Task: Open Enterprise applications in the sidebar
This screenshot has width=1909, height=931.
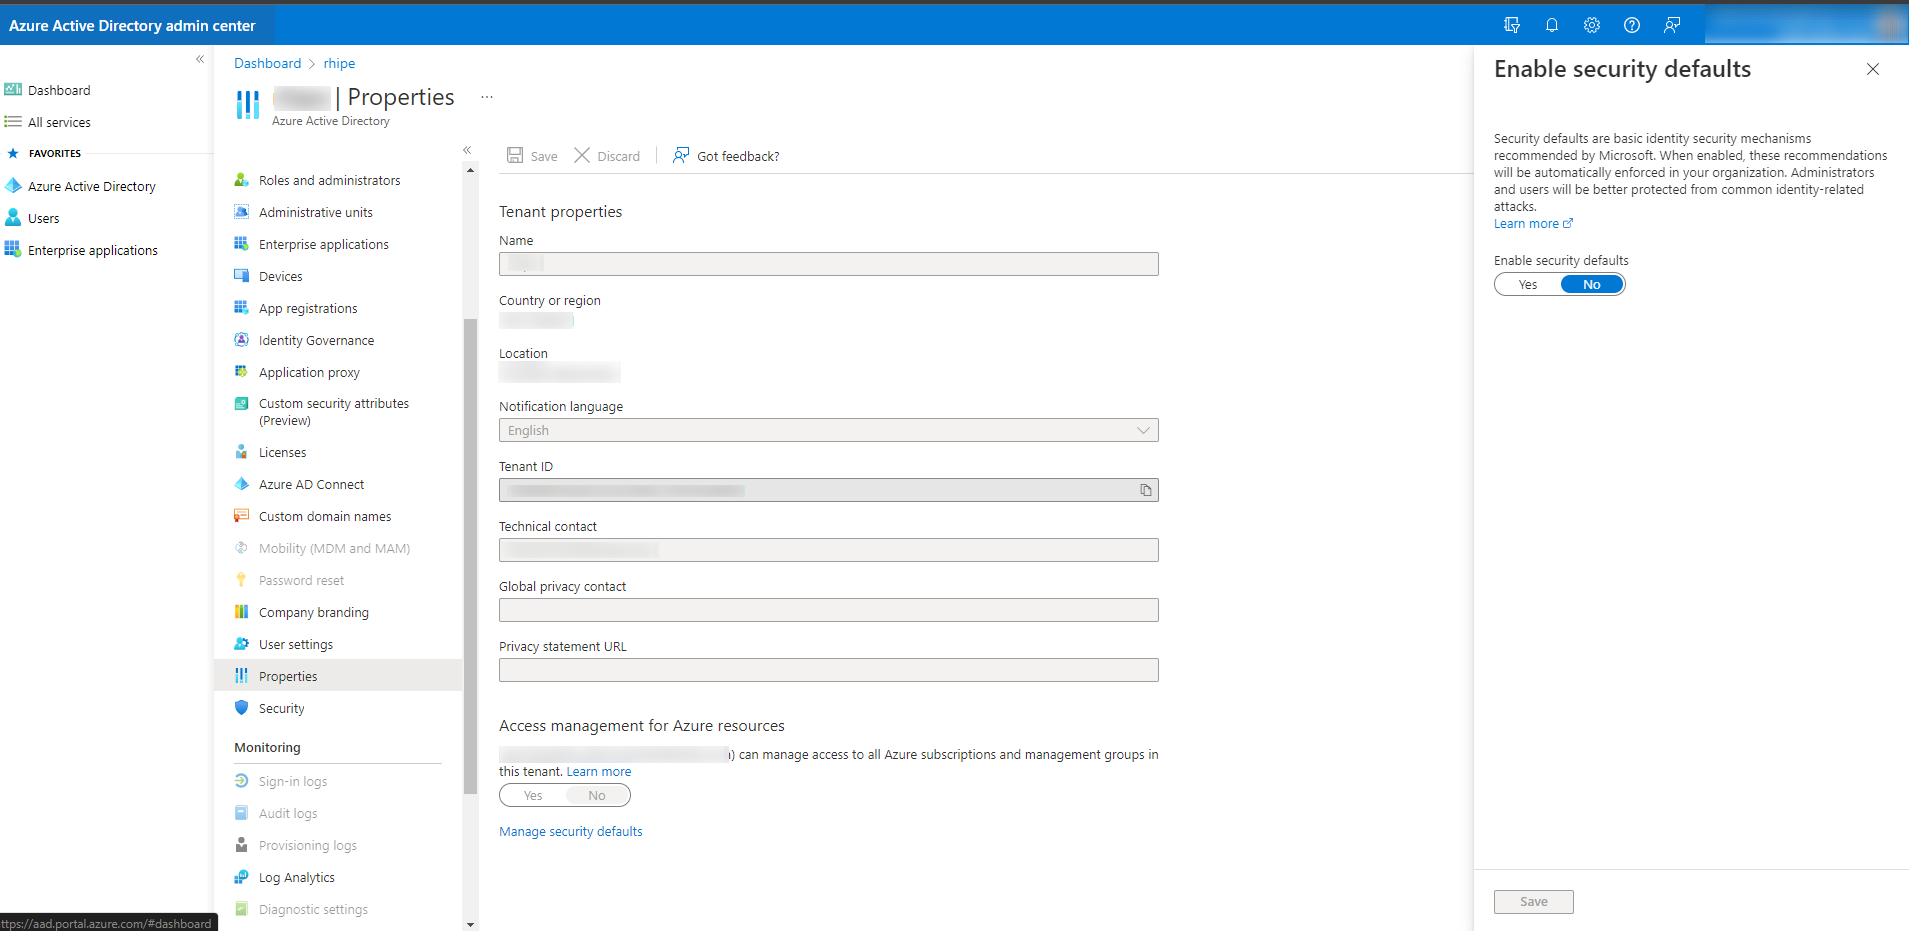Action: point(94,249)
